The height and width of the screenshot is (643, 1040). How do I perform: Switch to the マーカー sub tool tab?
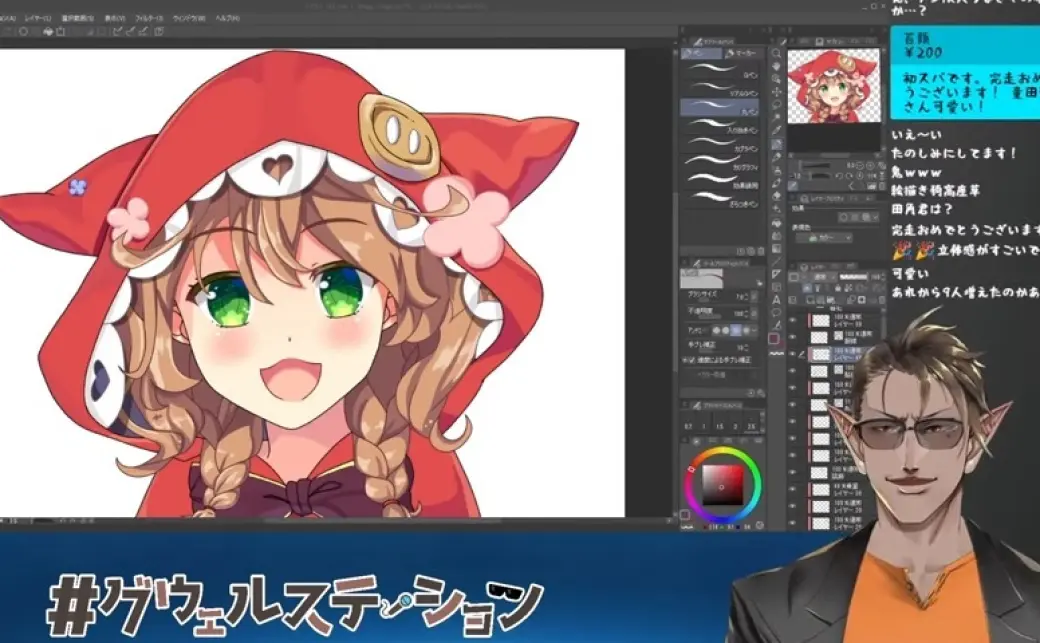click(x=742, y=53)
